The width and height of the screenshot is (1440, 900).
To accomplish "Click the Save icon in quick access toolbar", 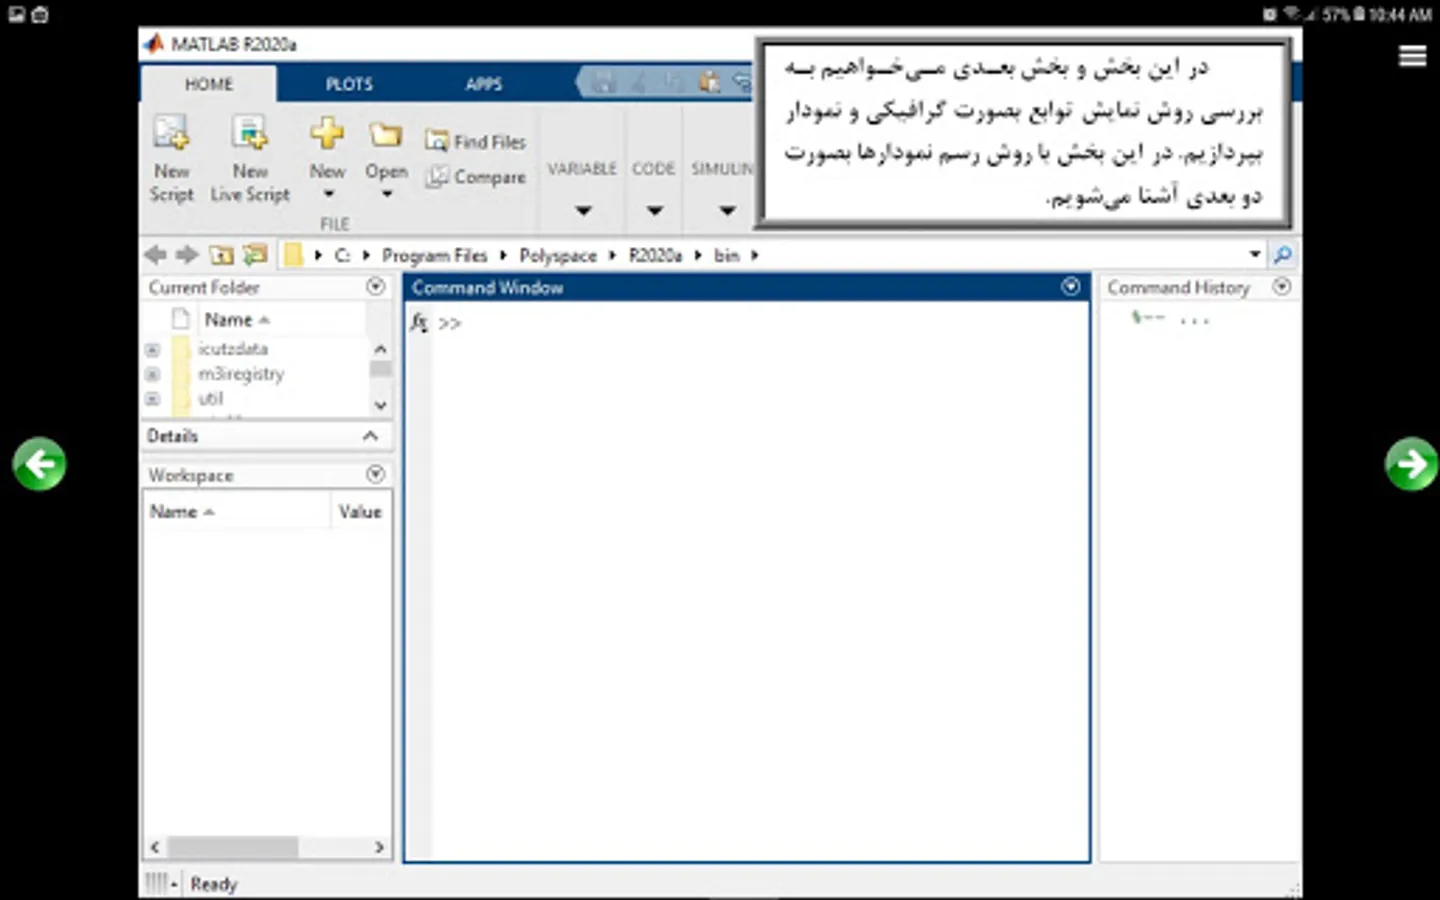I will 603,83.
